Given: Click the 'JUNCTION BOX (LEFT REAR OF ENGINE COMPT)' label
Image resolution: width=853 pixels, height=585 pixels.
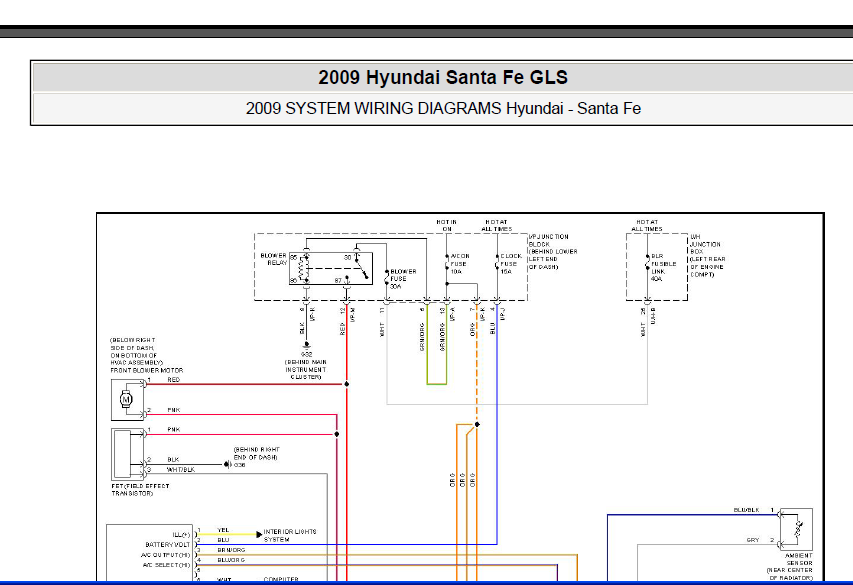Looking at the screenshot, I should tap(707, 256).
